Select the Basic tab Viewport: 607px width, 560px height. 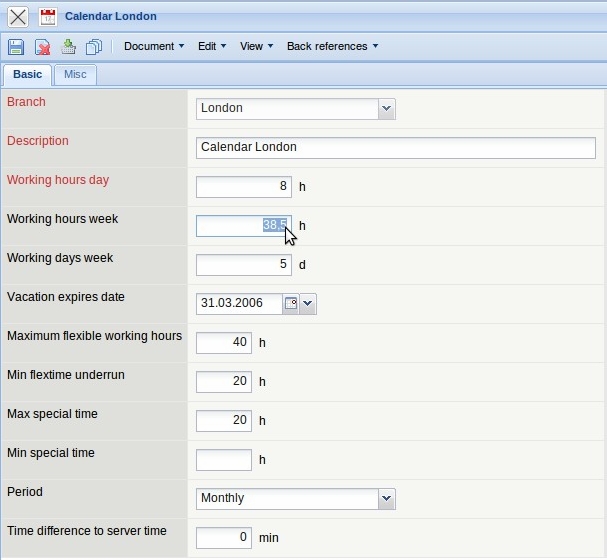pos(27,75)
